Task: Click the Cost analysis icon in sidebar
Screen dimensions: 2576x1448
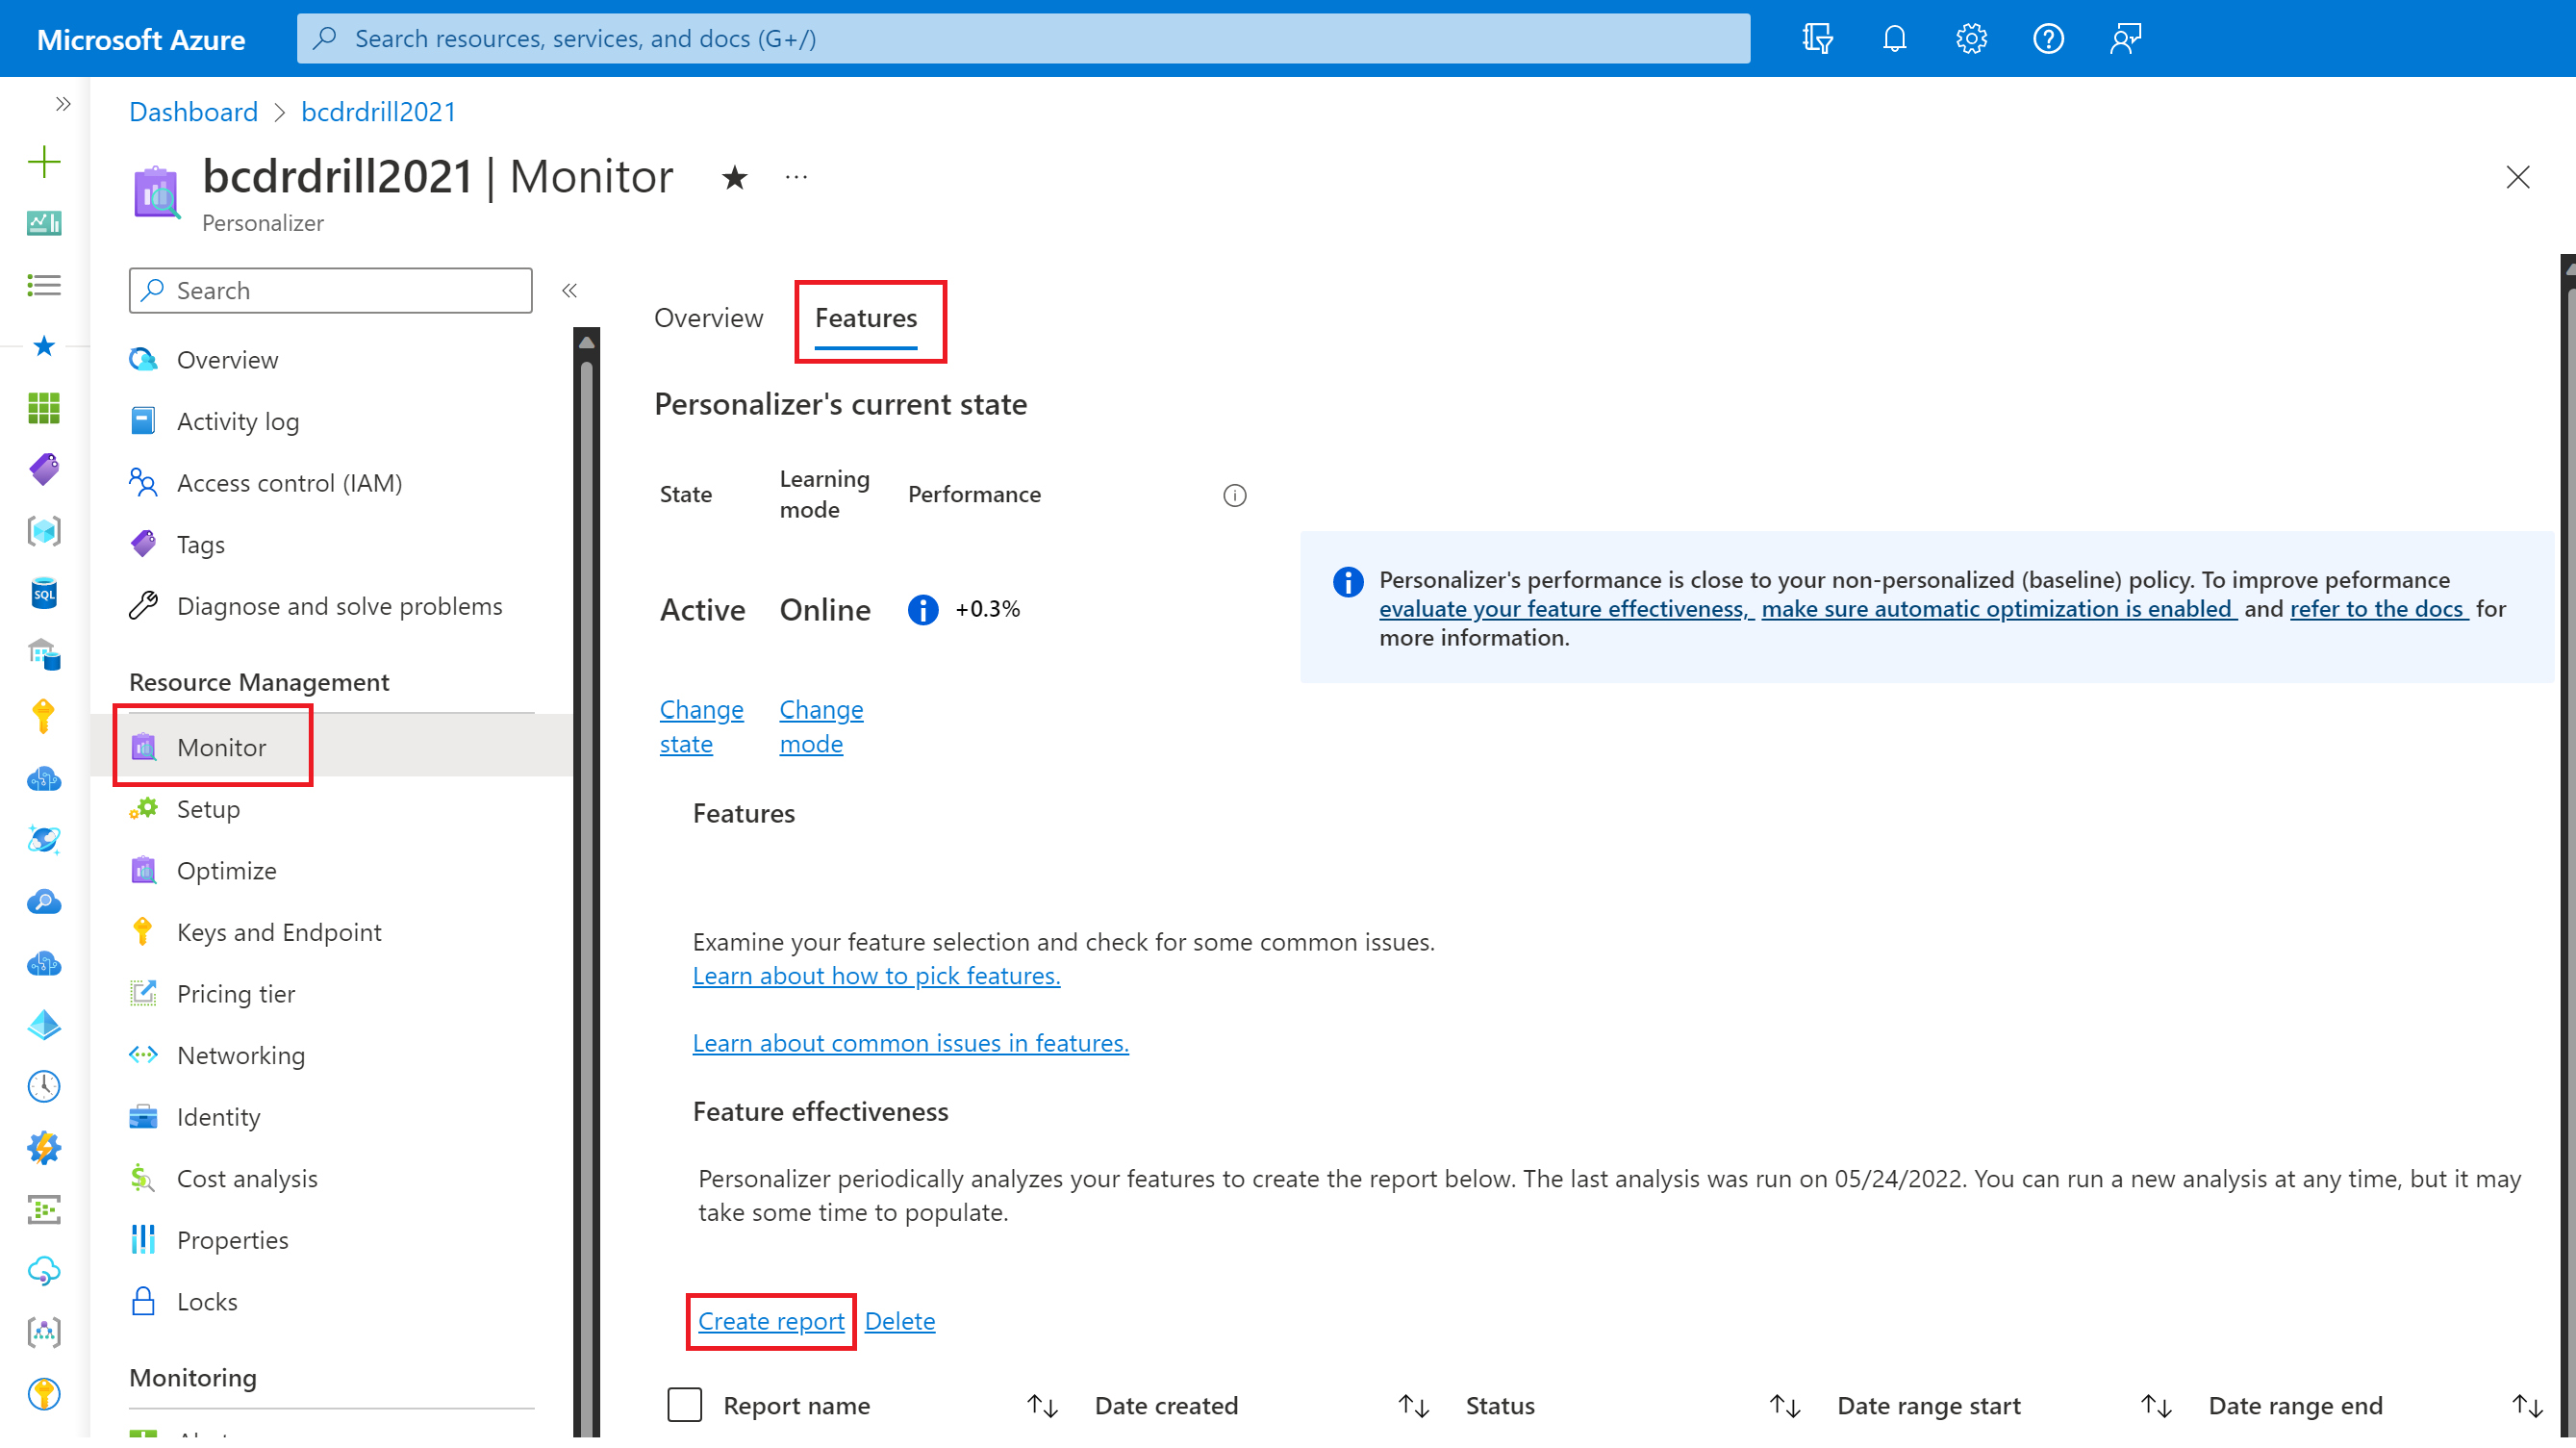Action: pyautogui.click(x=145, y=1178)
